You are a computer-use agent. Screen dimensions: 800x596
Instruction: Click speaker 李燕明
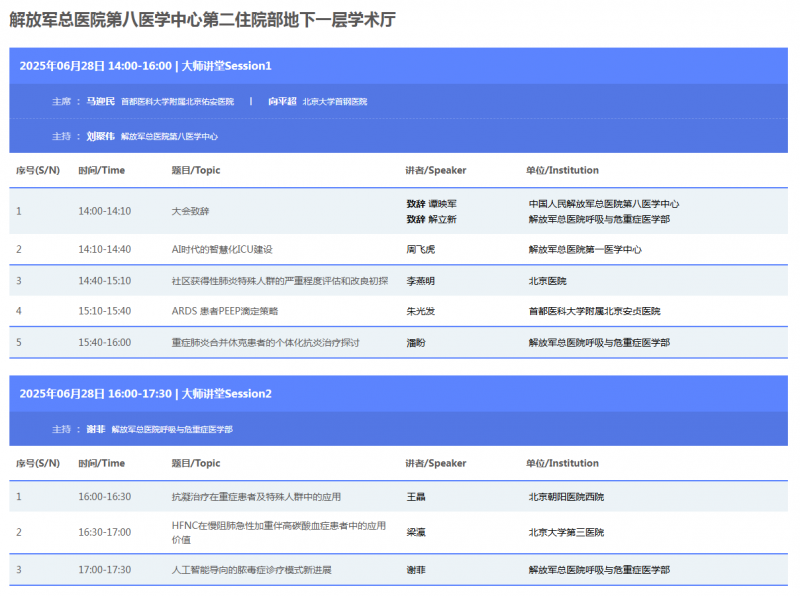(x=421, y=281)
